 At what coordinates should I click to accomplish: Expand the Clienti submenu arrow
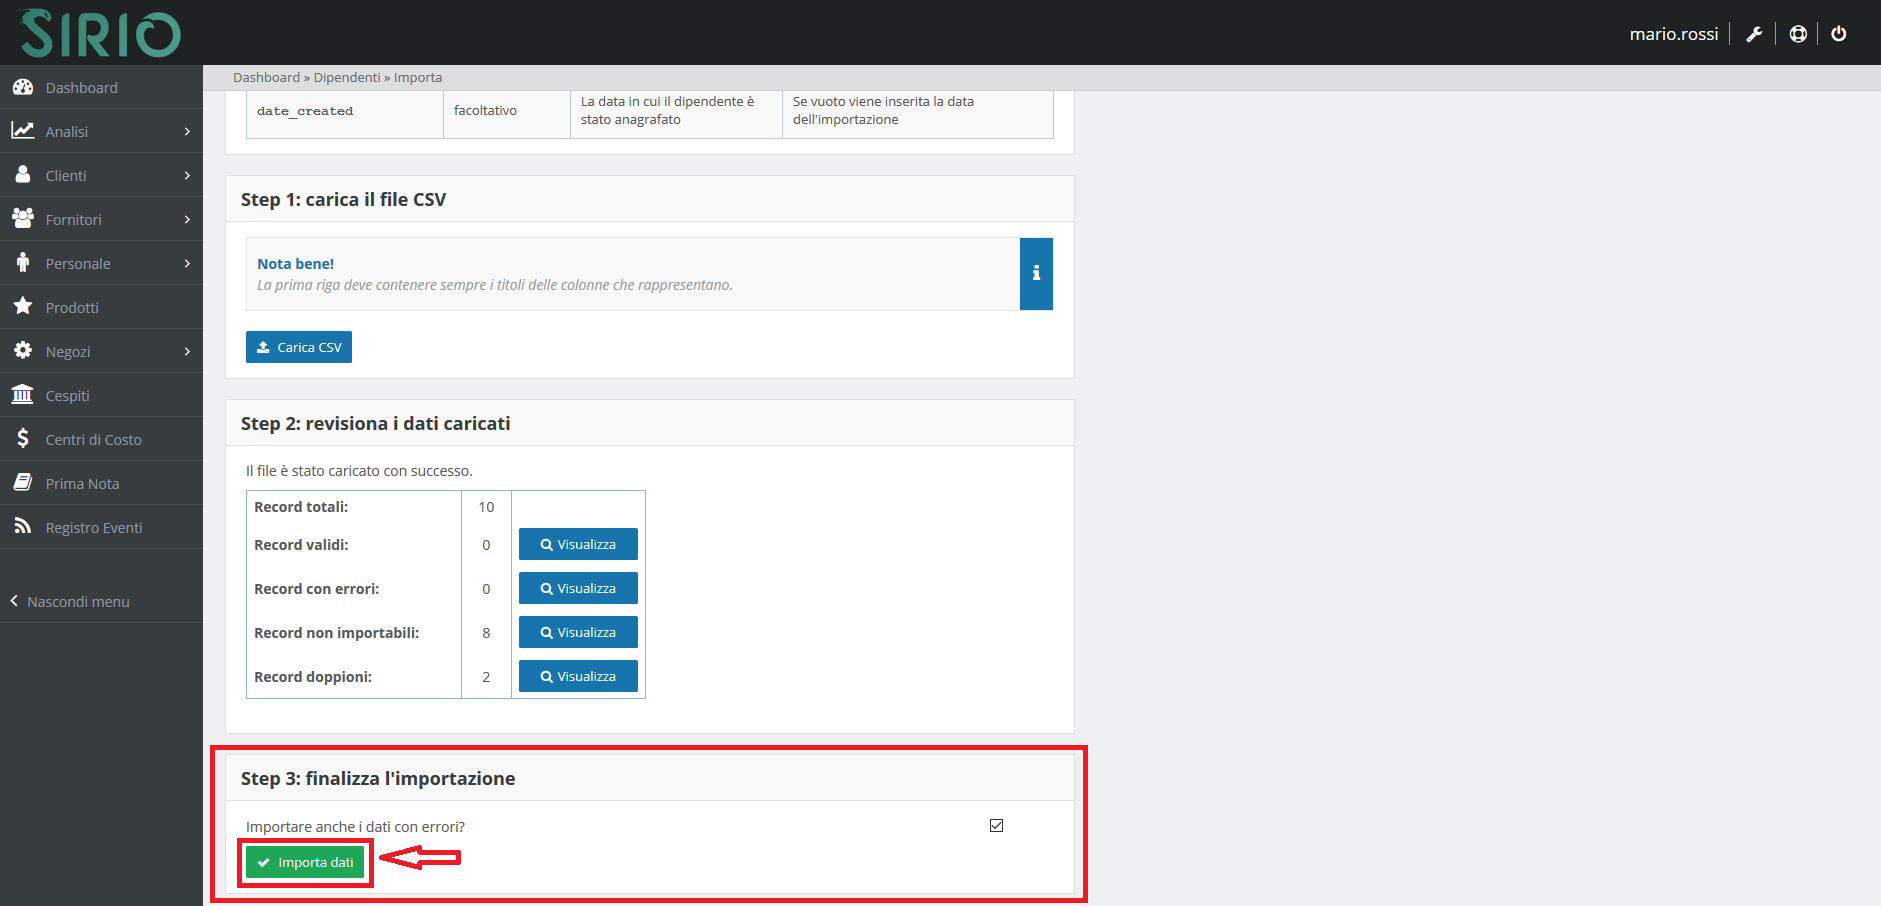click(187, 176)
